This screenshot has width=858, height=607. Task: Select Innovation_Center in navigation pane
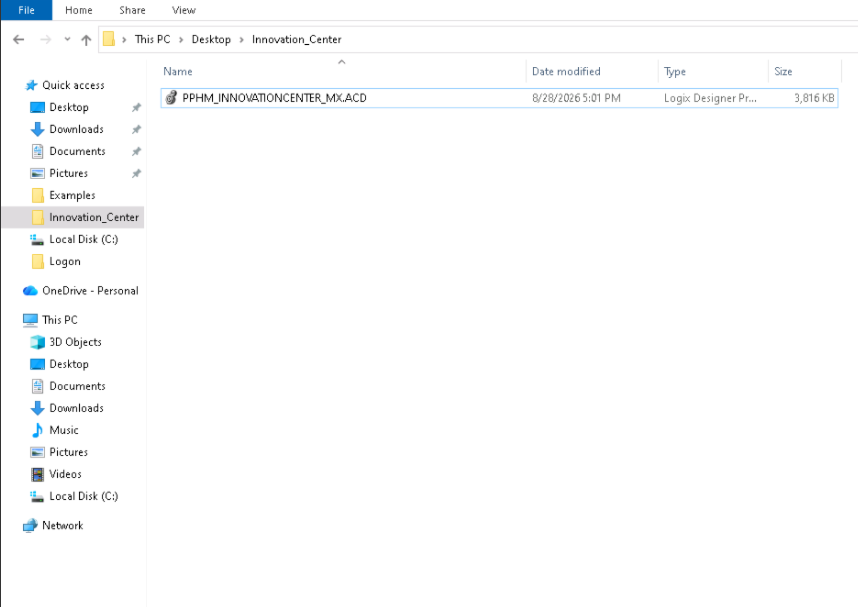click(x=94, y=217)
